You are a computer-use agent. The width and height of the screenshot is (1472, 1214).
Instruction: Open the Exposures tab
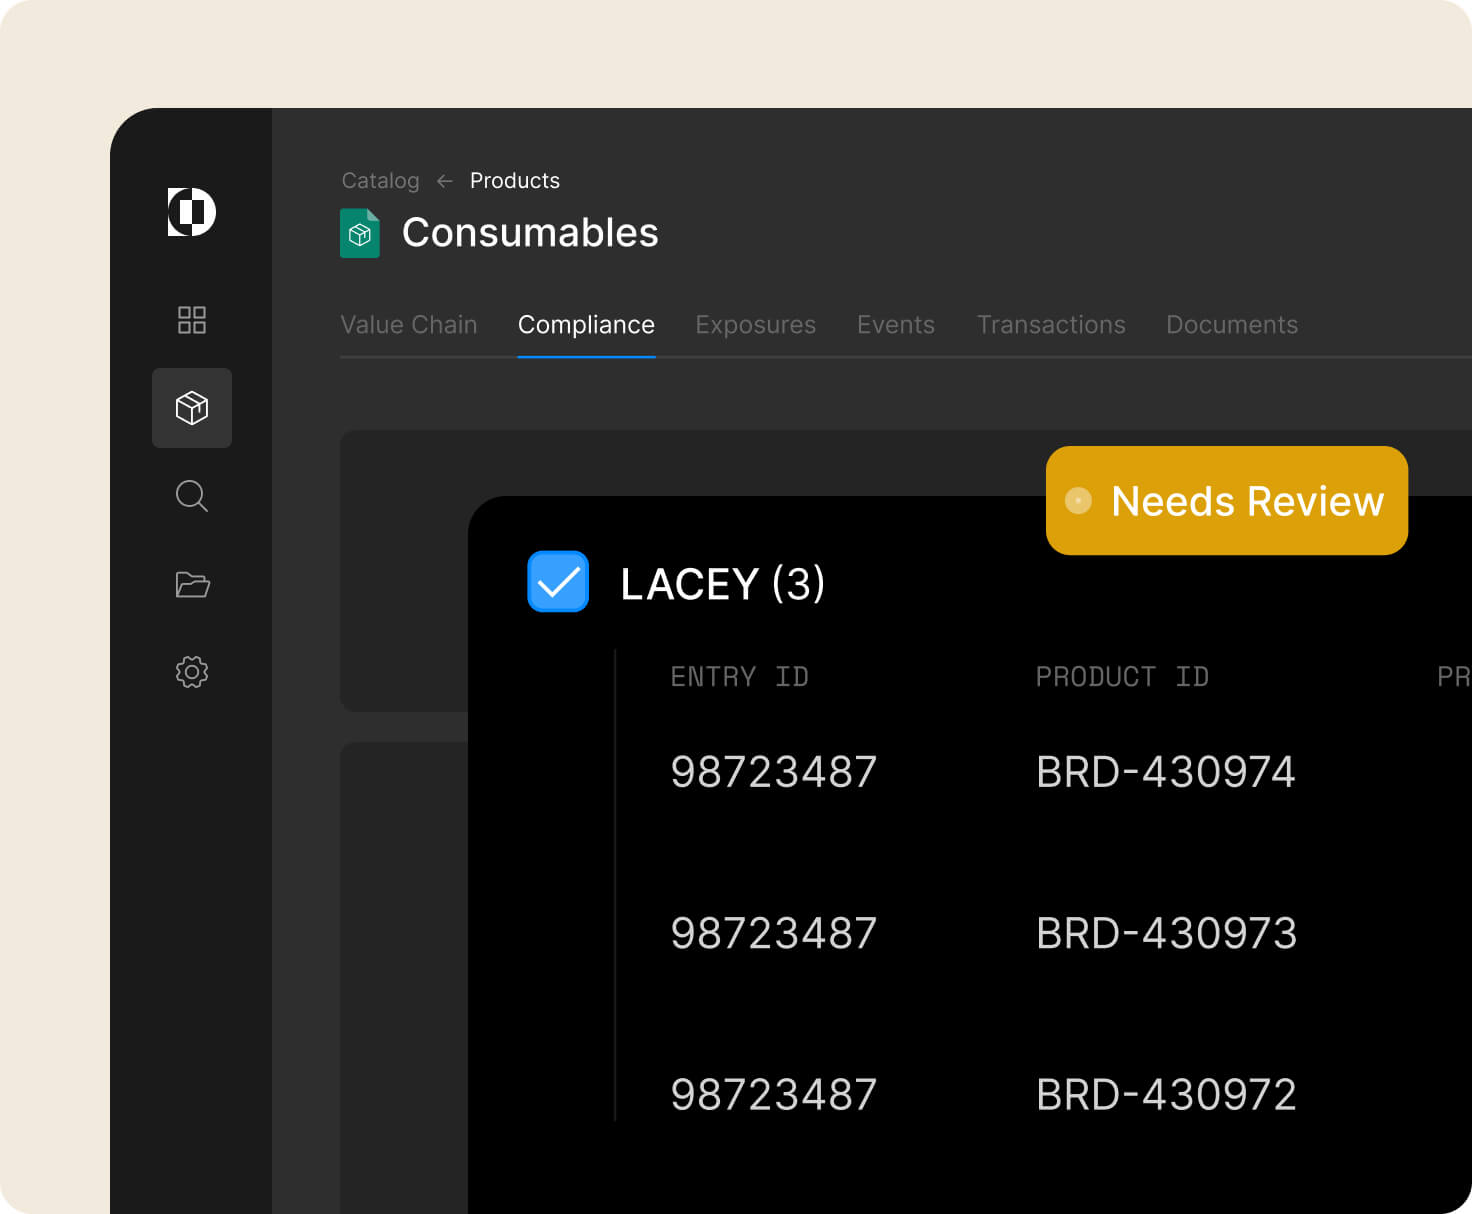[756, 325]
